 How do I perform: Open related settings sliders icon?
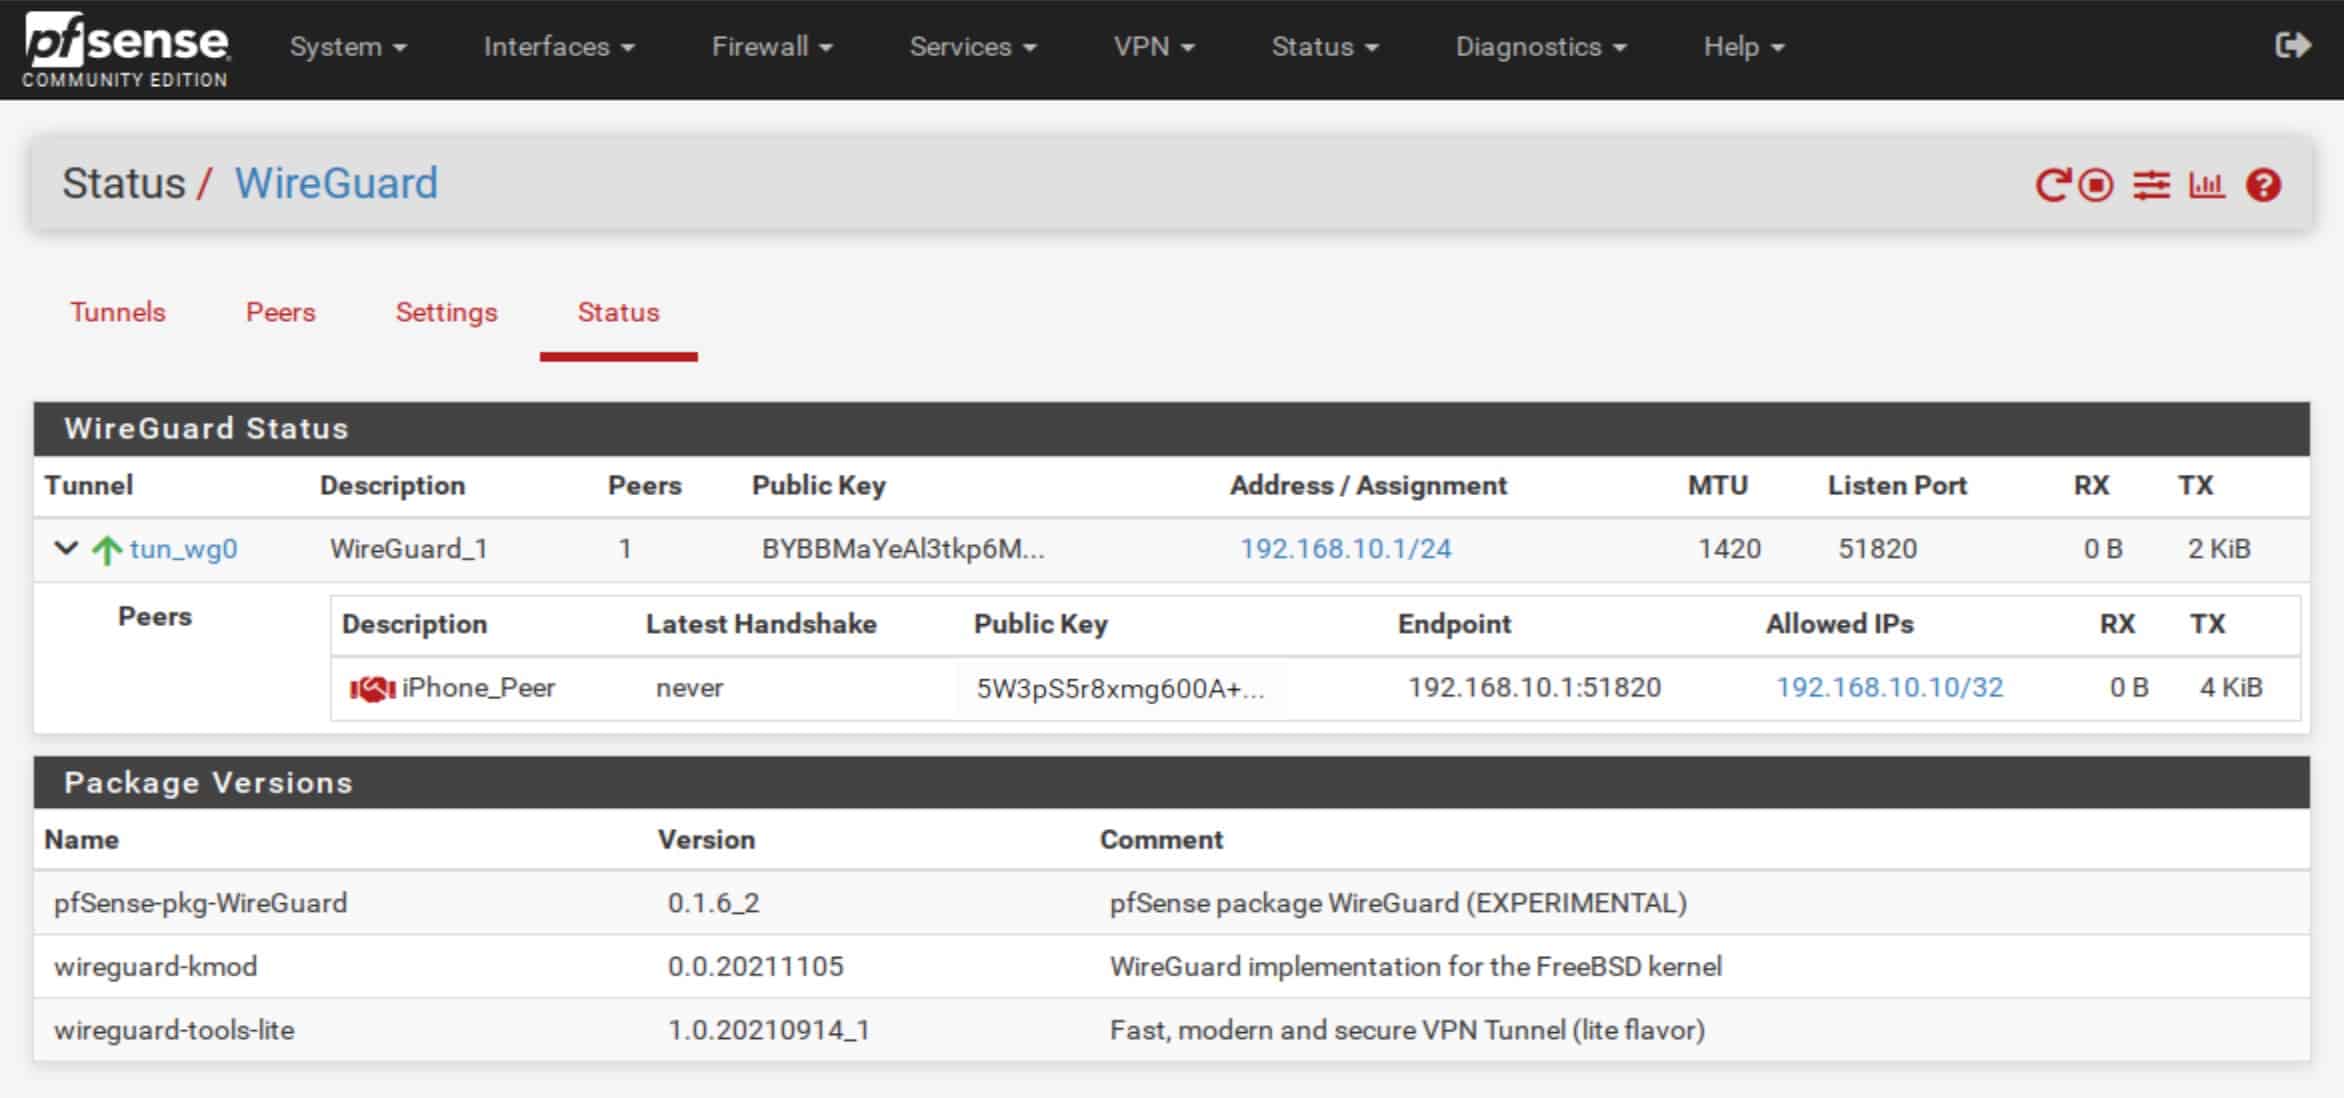(2151, 185)
